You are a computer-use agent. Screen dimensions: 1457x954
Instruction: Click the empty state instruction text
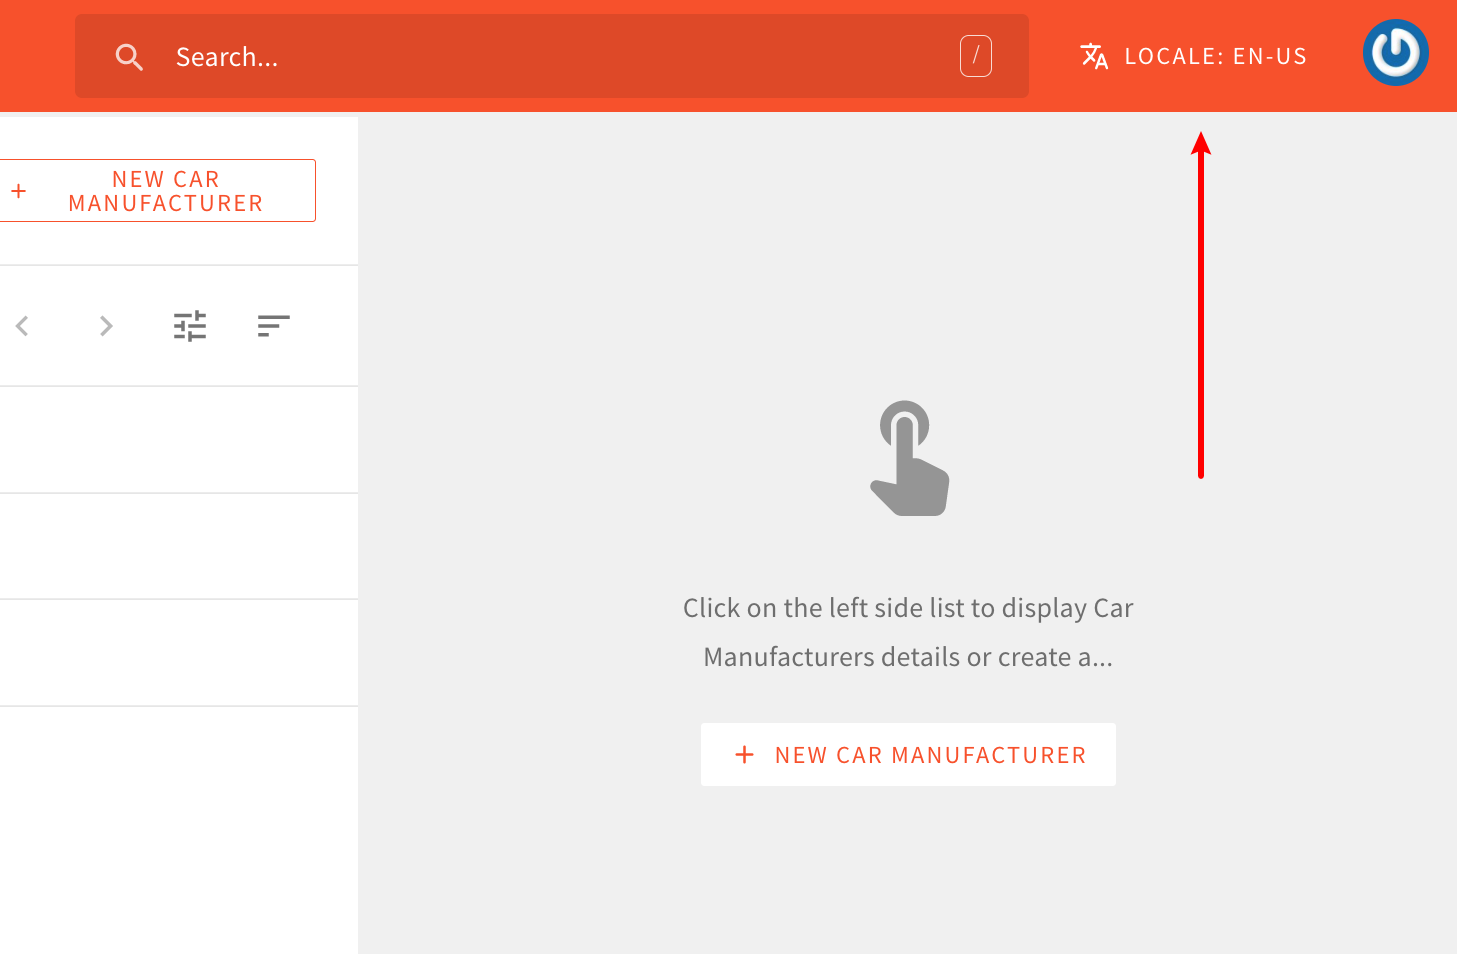(908, 631)
